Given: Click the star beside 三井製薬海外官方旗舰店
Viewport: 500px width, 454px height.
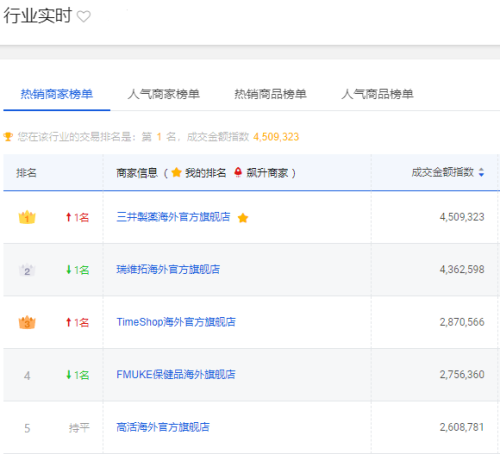Looking at the screenshot, I should [243, 218].
